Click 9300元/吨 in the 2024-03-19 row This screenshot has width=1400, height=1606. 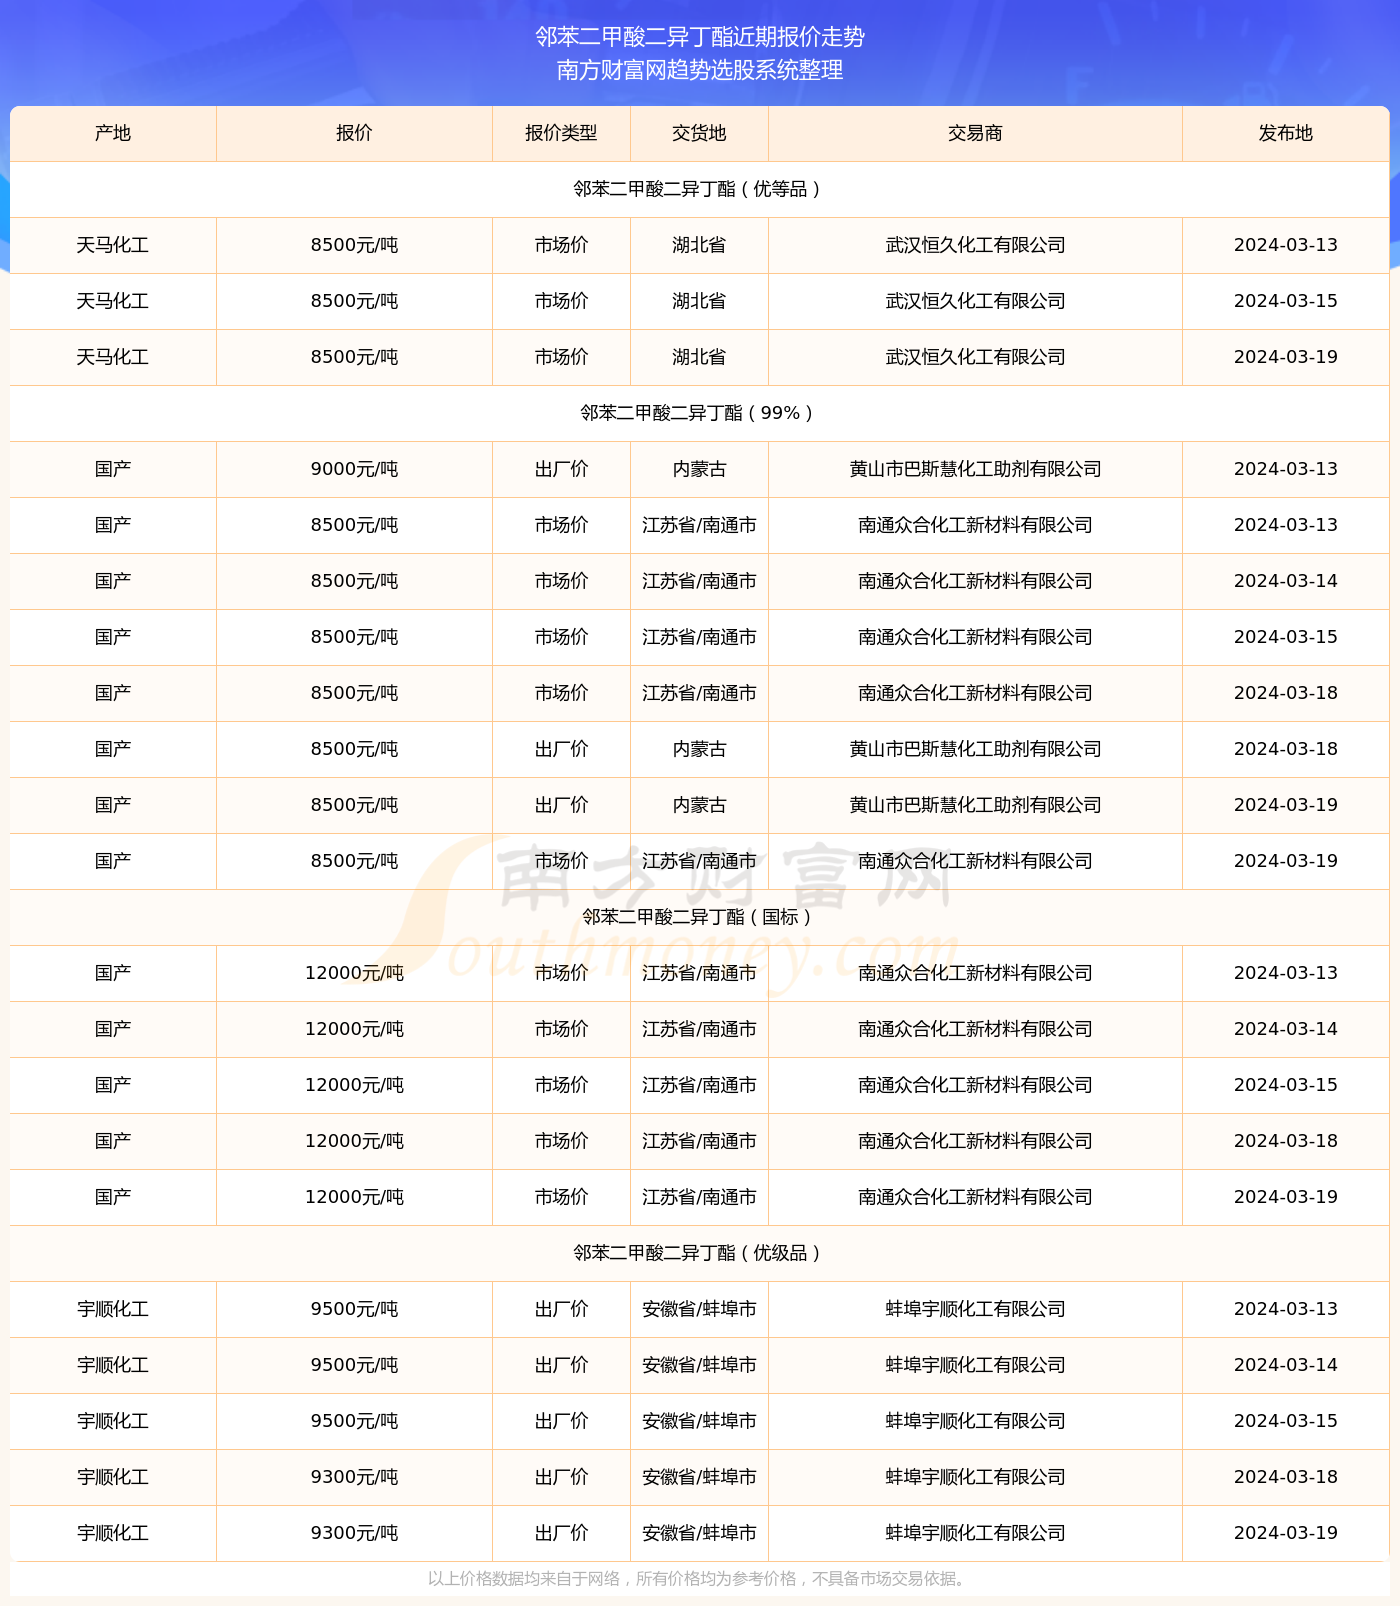click(x=354, y=1533)
